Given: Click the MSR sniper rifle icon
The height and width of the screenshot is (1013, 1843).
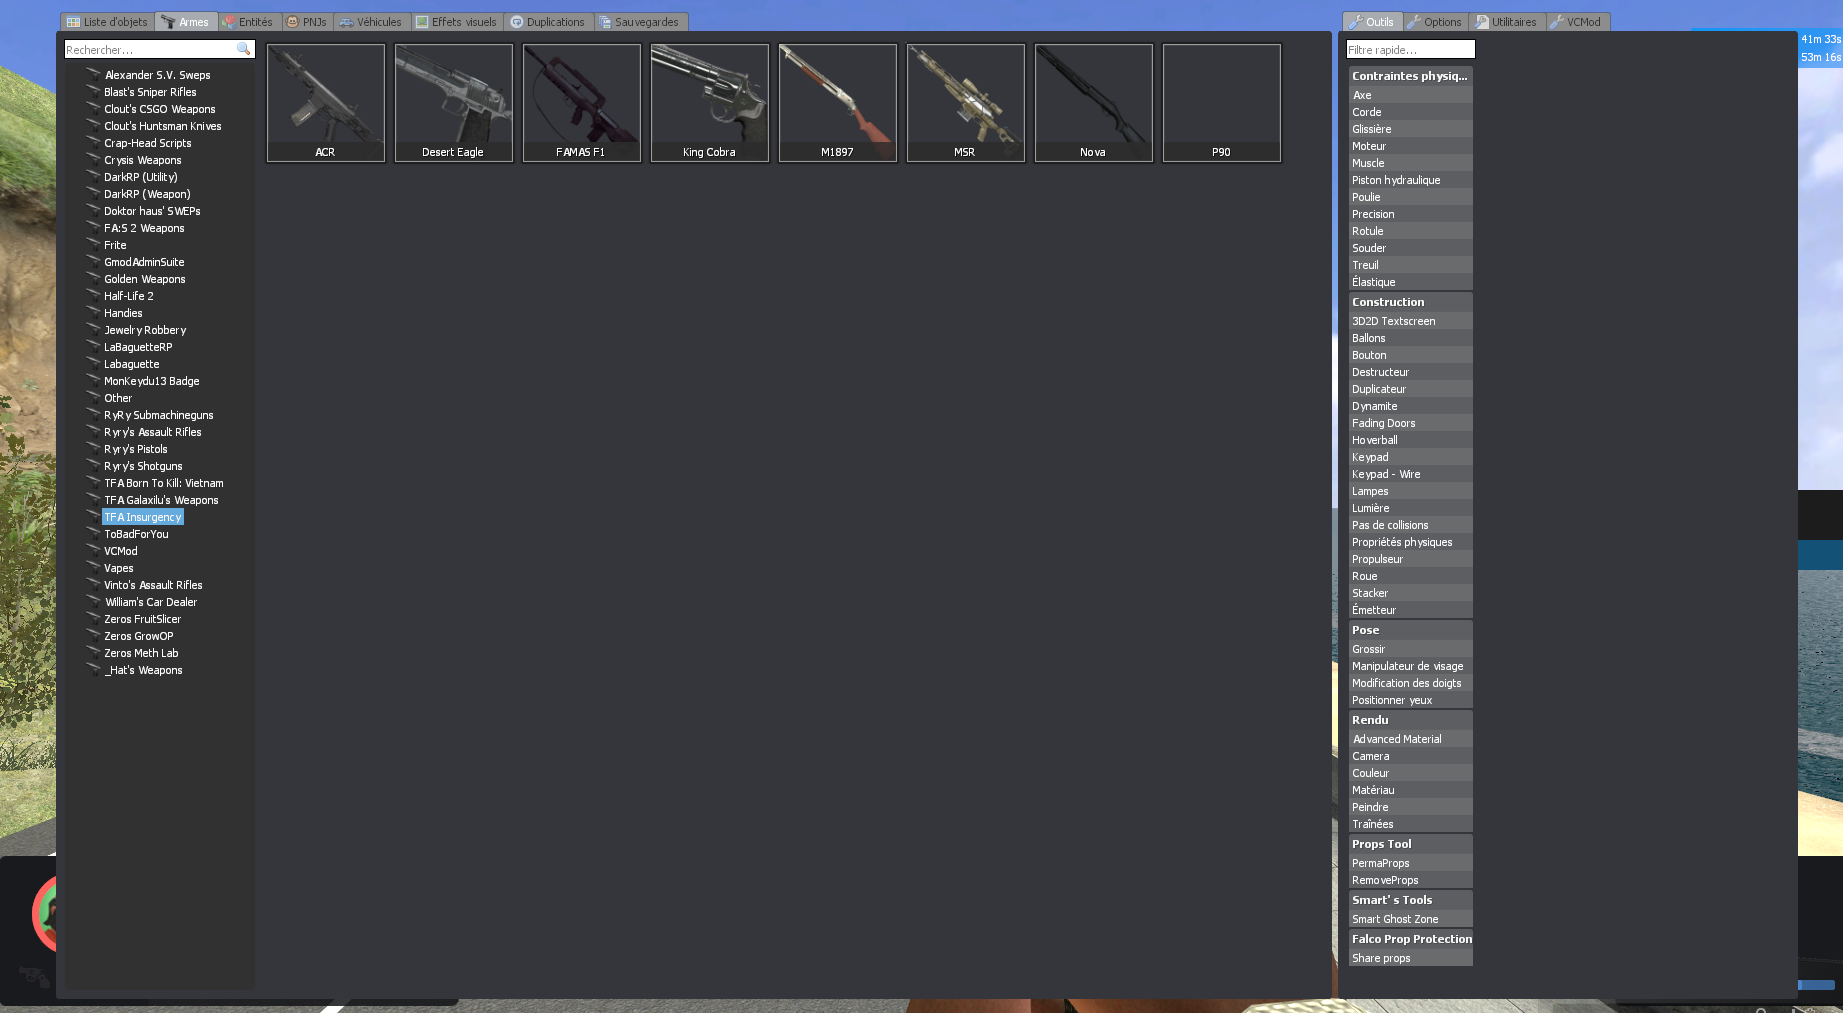Looking at the screenshot, I should coord(965,102).
